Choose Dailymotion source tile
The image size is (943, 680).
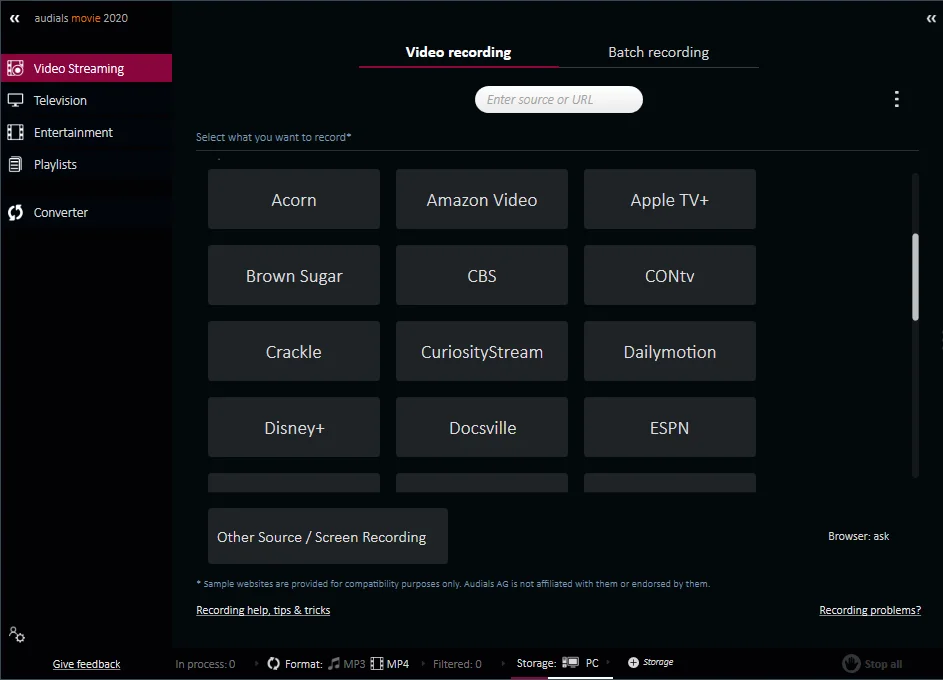coord(669,351)
